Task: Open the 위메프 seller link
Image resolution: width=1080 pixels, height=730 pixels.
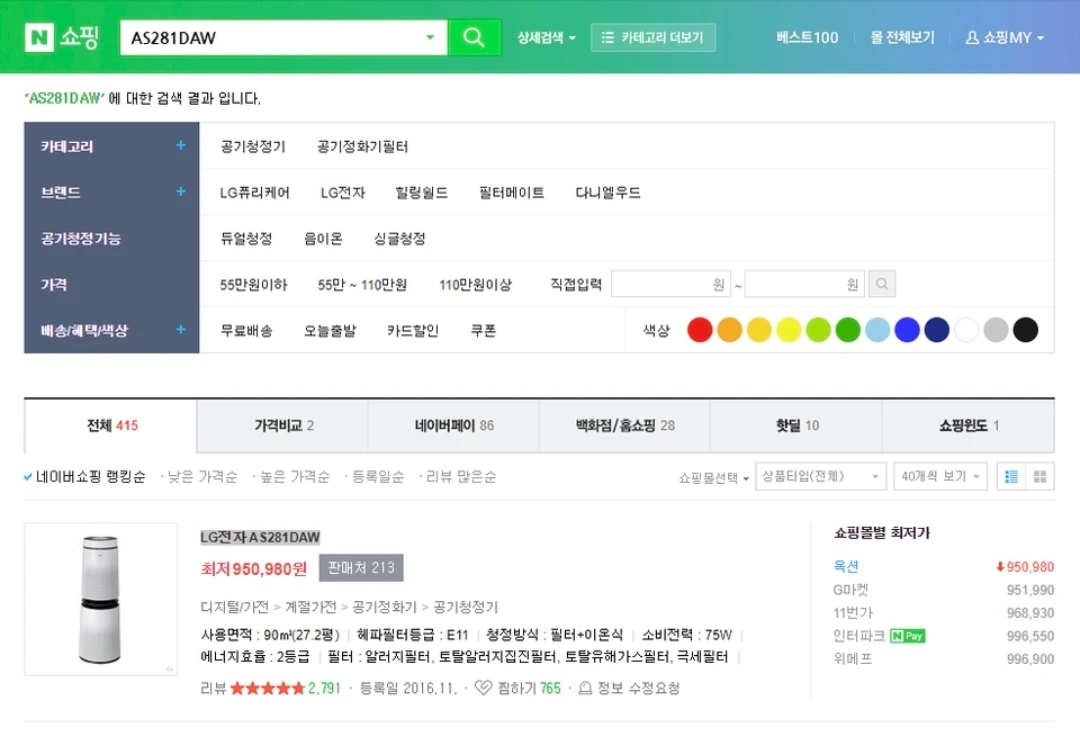Action: 853,658
